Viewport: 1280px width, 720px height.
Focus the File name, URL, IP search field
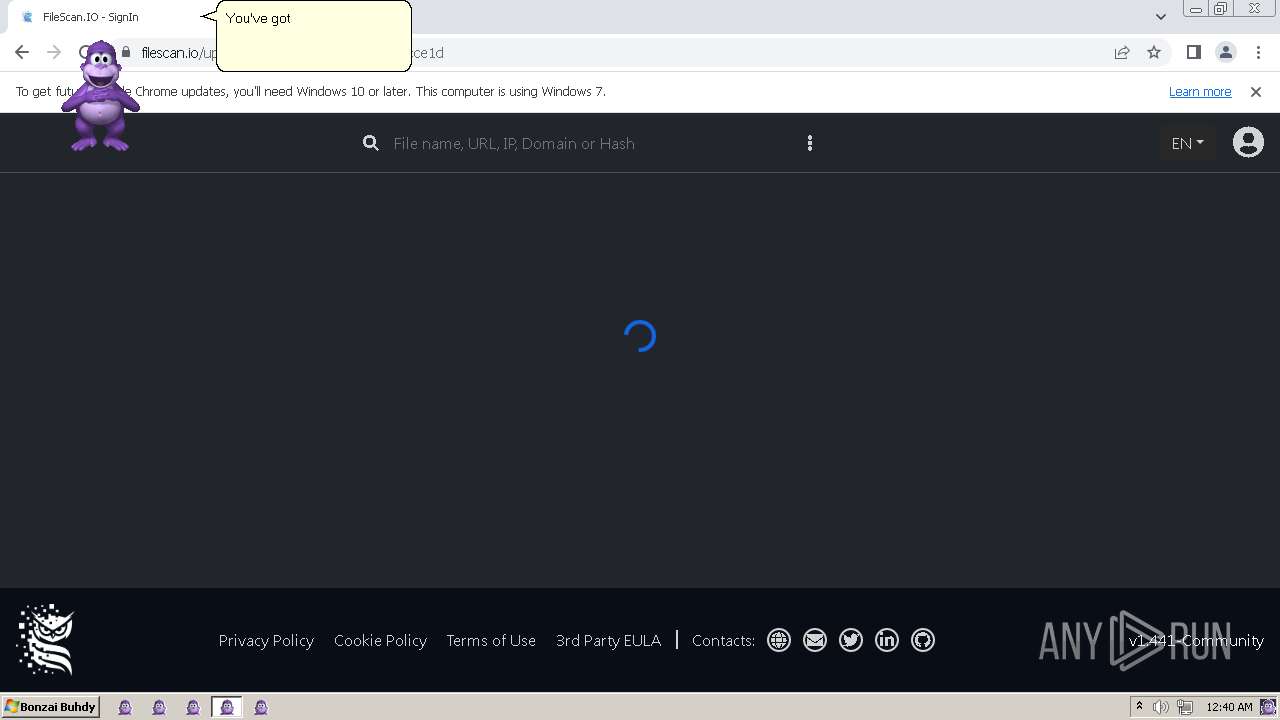pos(590,143)
